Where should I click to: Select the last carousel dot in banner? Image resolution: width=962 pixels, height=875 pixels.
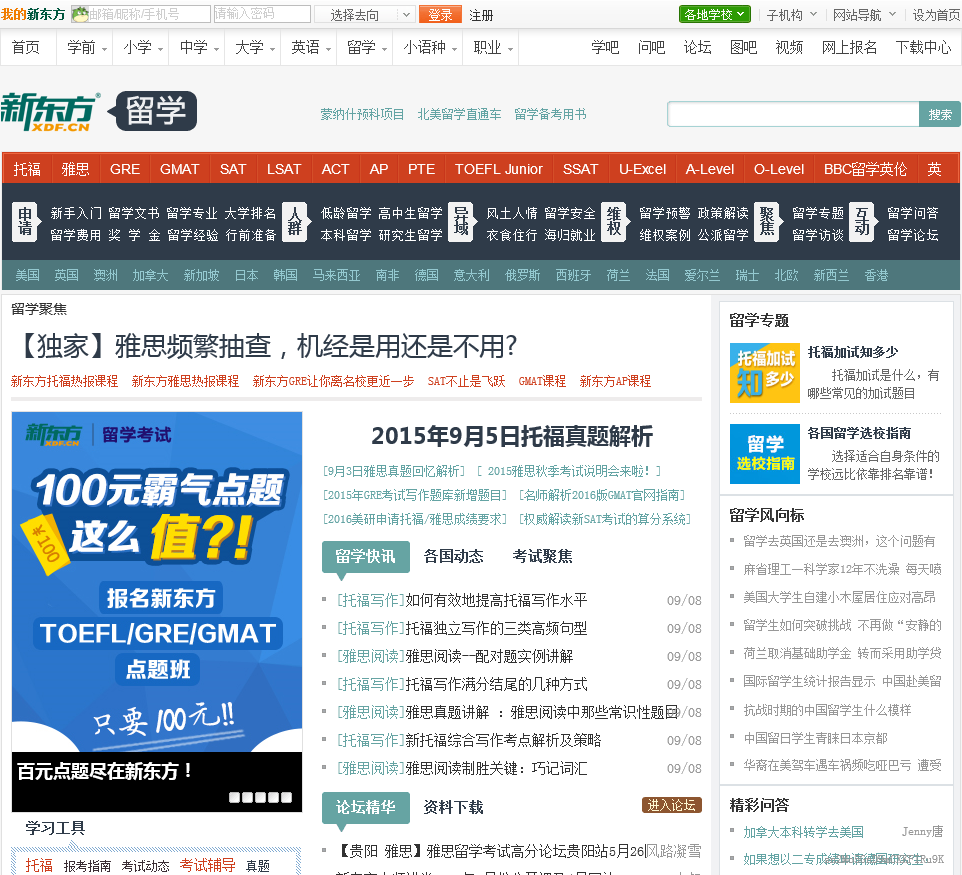pyautogui.click(x=287, y=797)
